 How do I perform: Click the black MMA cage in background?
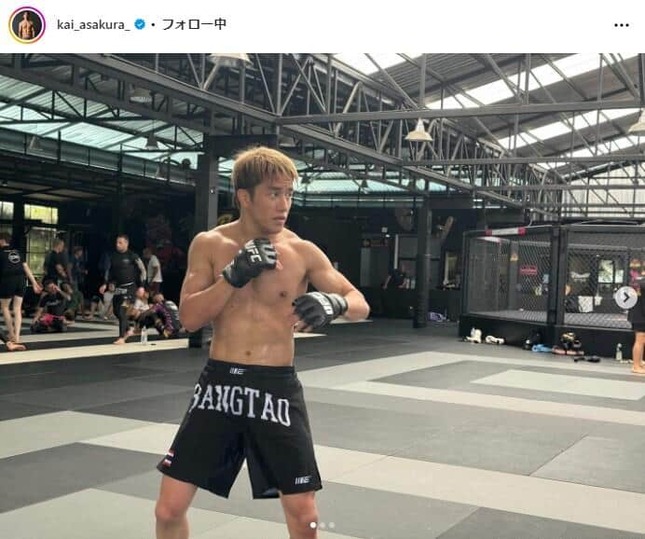pyautogui.click(x=553, y=286)
